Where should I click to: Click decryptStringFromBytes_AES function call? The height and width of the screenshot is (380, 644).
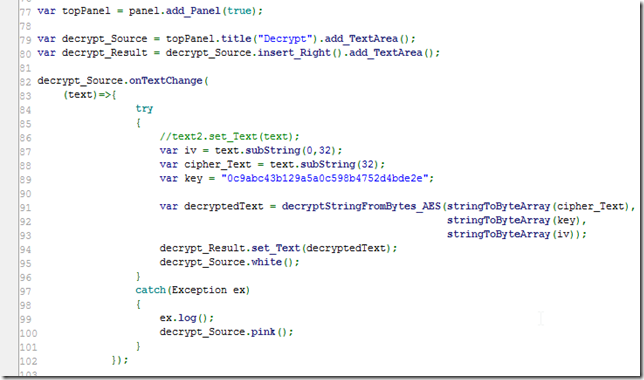(x=361, y=206)
